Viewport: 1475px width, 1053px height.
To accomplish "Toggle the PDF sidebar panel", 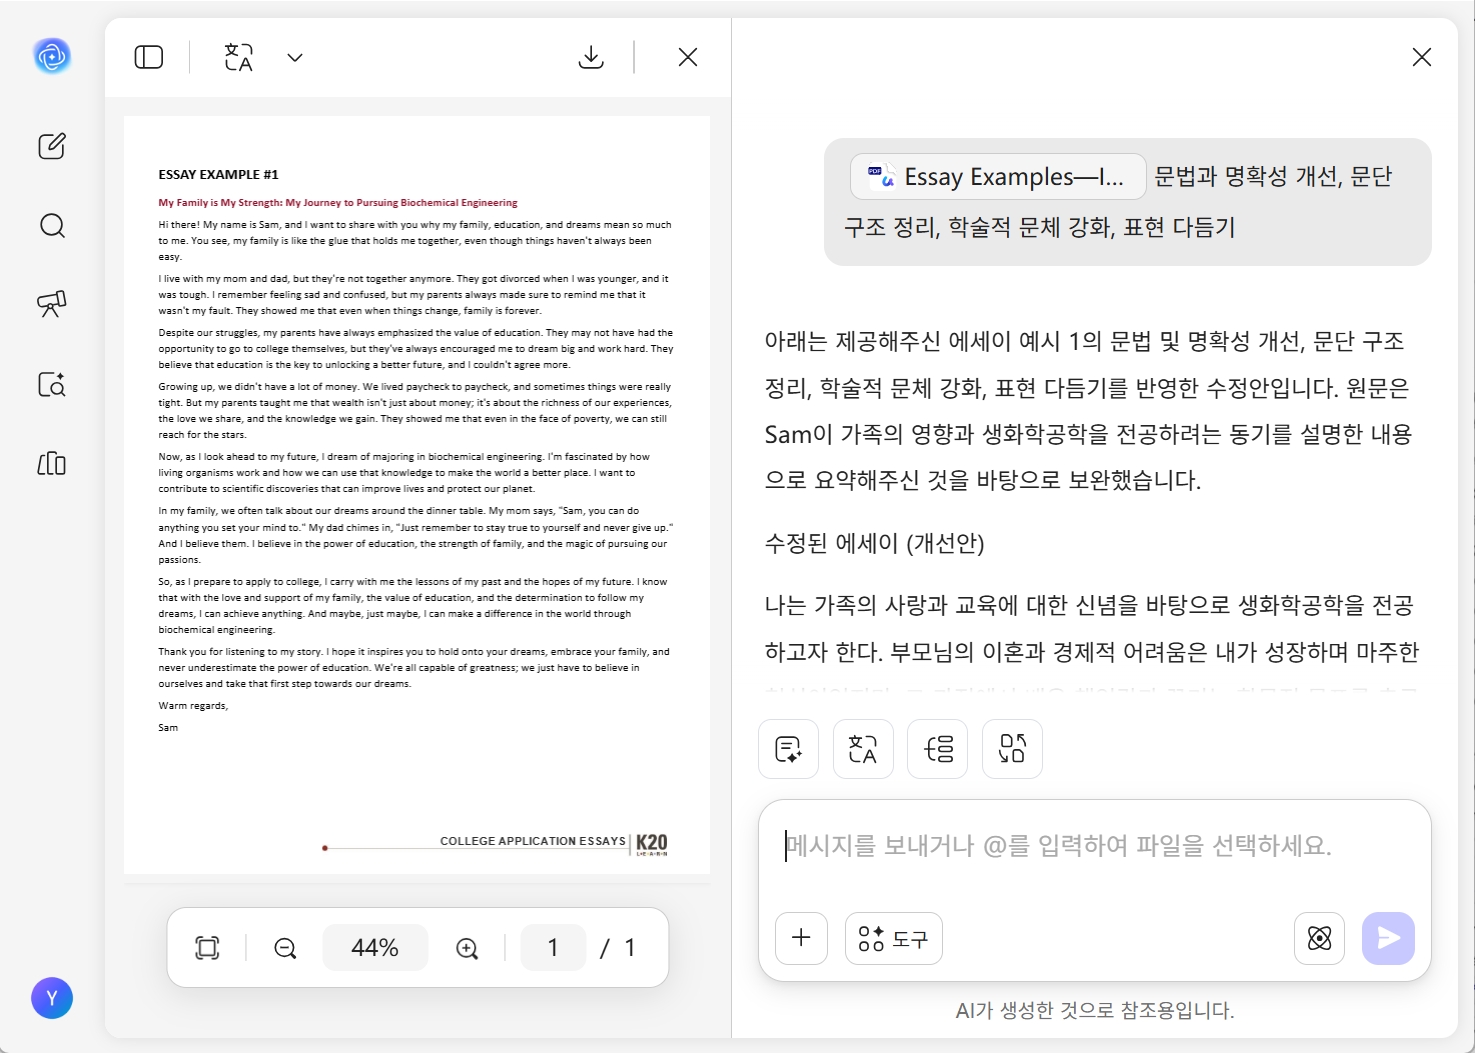I will click(x=149, y=57).
